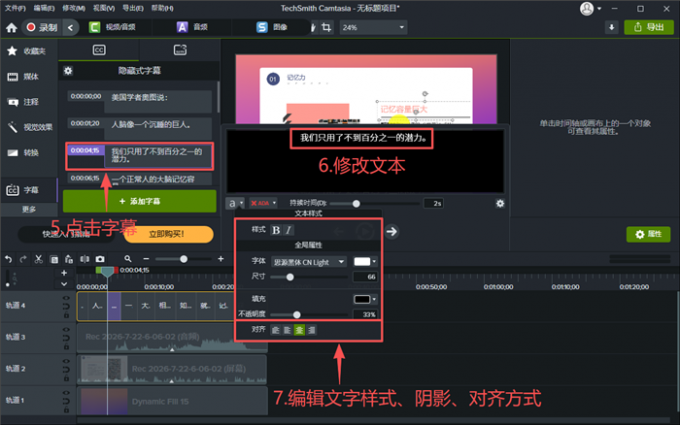Click the timeline zoom magnifier icon

(128, 259)
